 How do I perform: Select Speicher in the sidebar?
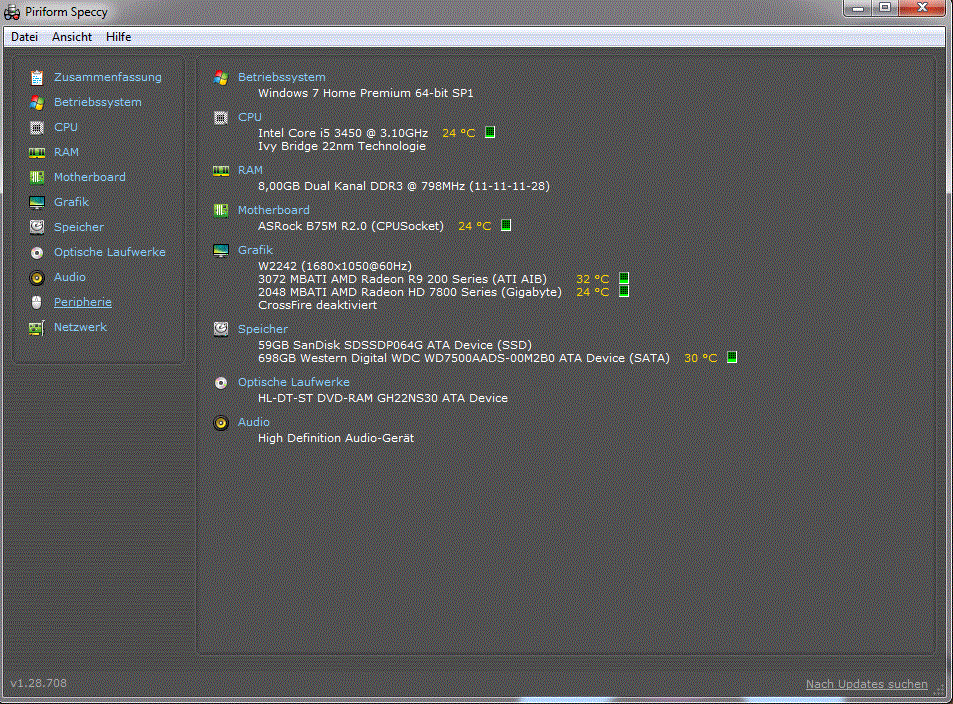[78, 227]
